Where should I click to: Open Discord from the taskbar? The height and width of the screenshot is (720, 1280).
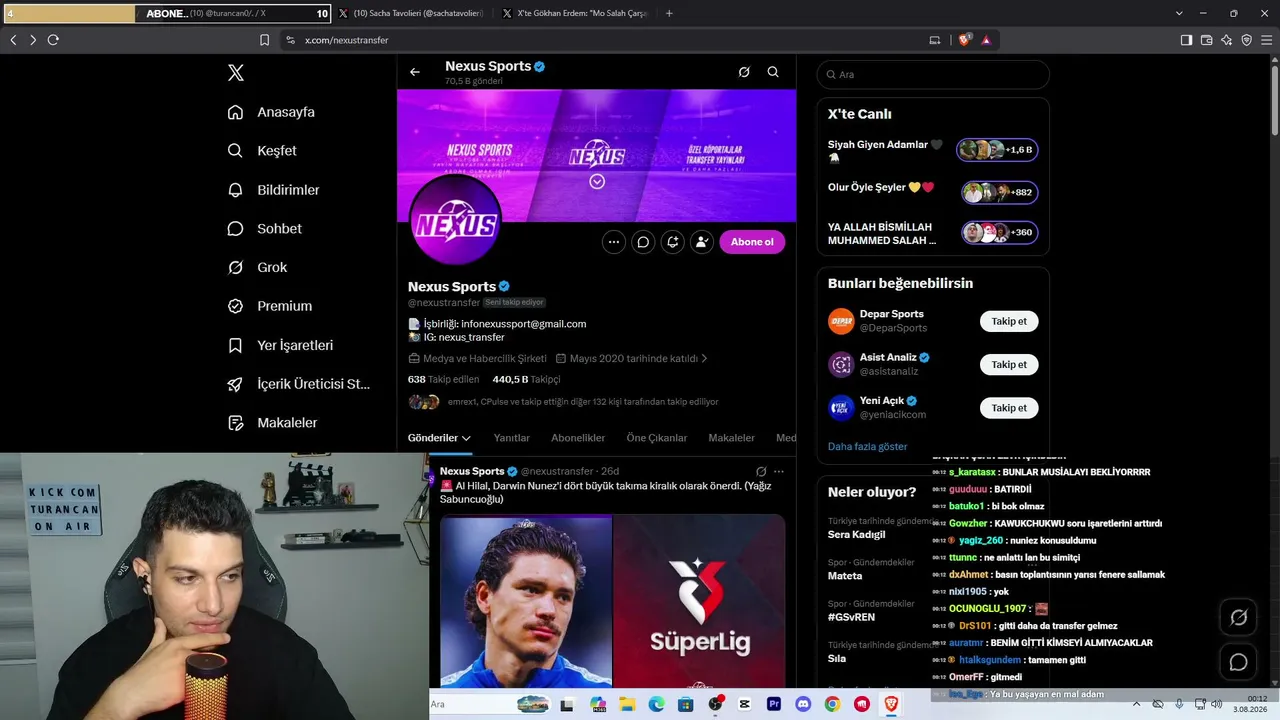coord(803,704)
